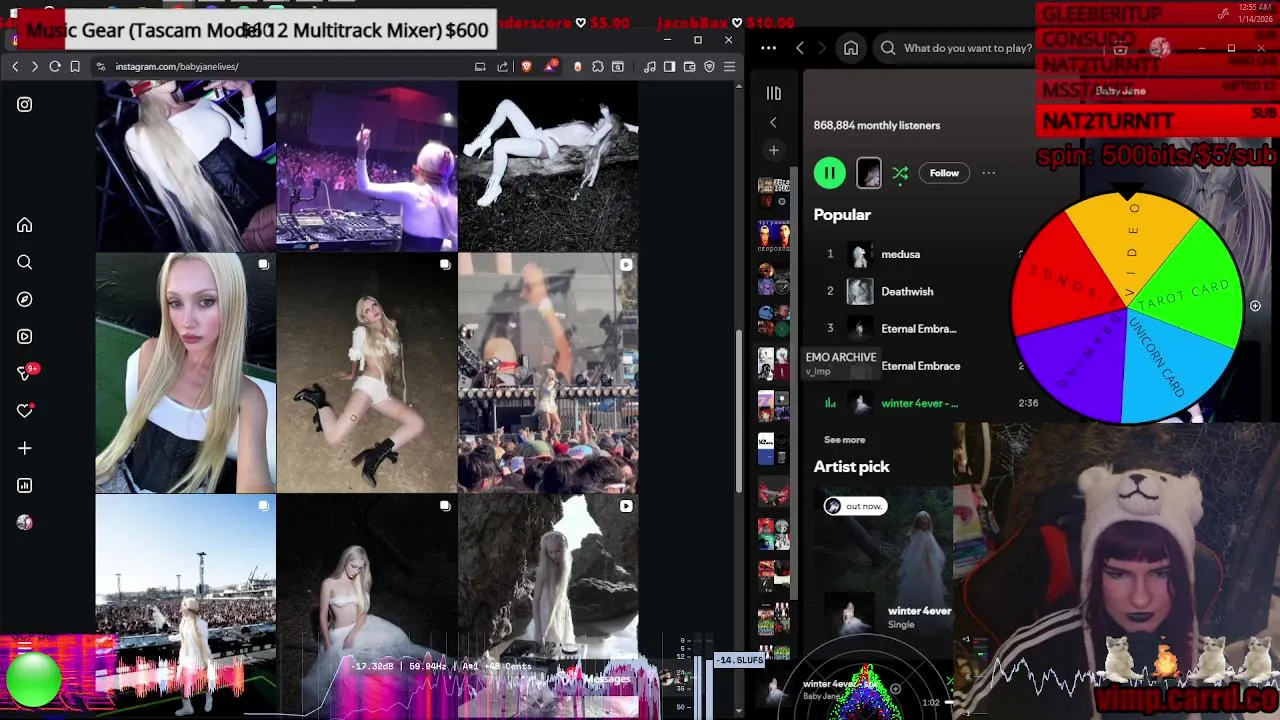Click the share icon in address bar
The width and height of the screenshot is (1280, 720).
click(502, 67)
